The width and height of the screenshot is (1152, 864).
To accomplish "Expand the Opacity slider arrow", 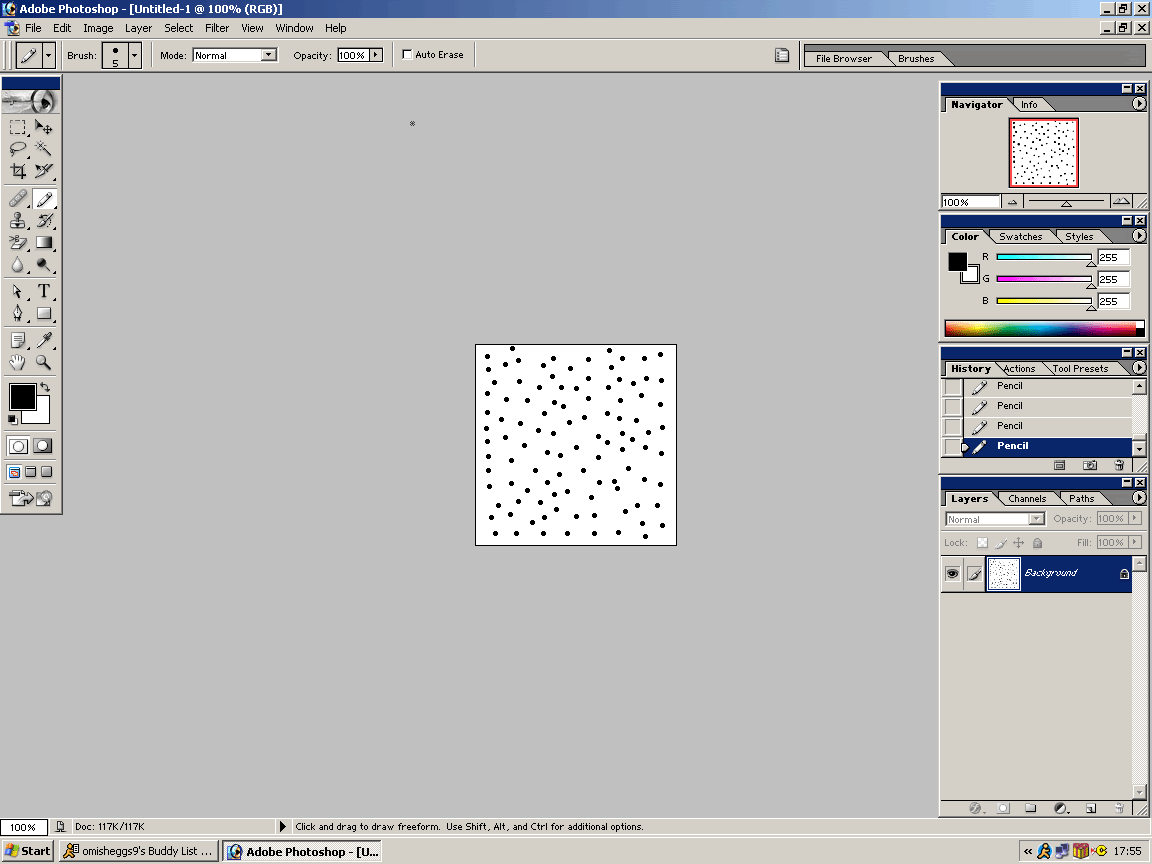I will pos(376,55).
